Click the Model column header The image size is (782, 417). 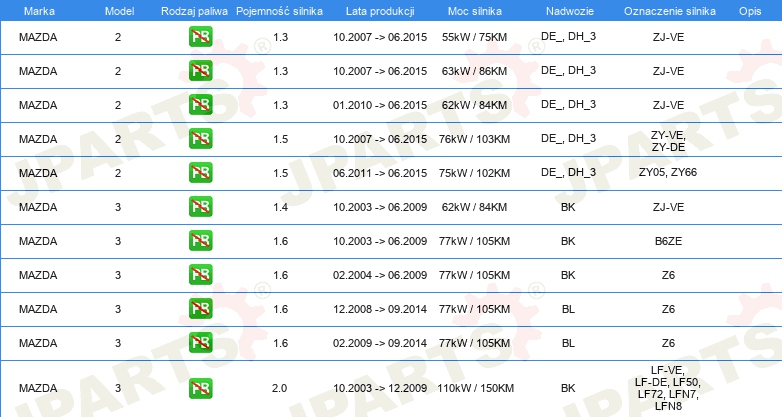click(x=119, y=11)
